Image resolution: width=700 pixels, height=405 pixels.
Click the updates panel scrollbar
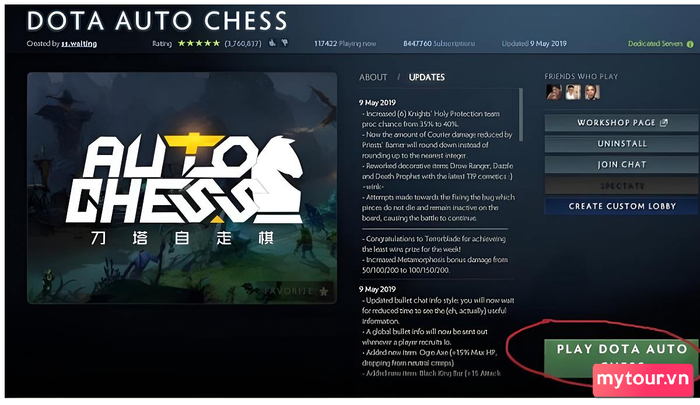(x=520, y=115)
